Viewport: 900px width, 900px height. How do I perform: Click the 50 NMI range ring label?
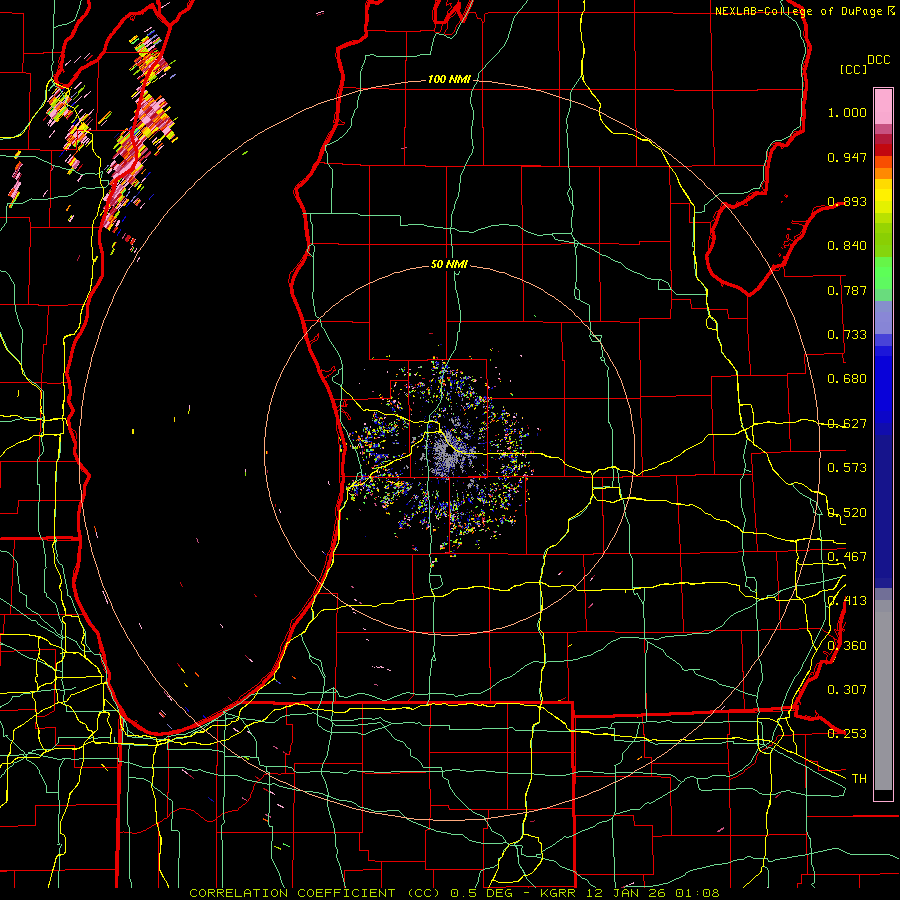coord(449,265)
